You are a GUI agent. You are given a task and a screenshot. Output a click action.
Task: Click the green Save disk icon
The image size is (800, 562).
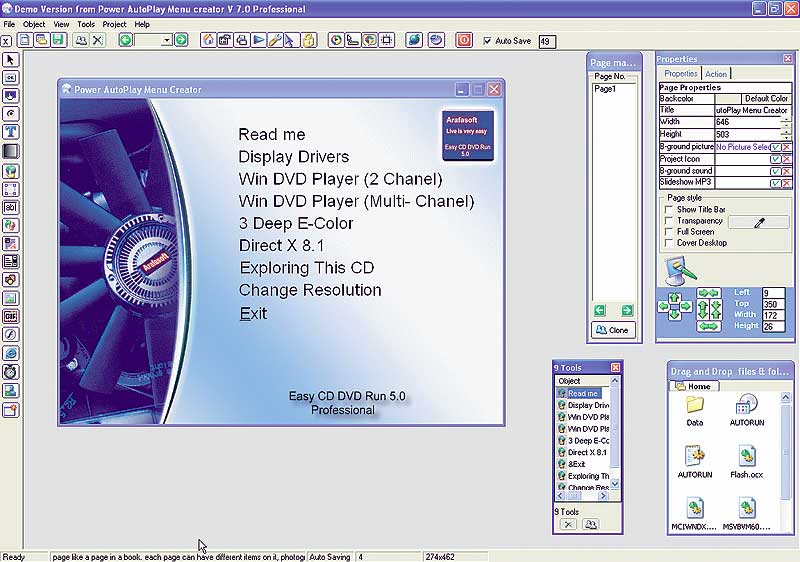tap(58, 40)
